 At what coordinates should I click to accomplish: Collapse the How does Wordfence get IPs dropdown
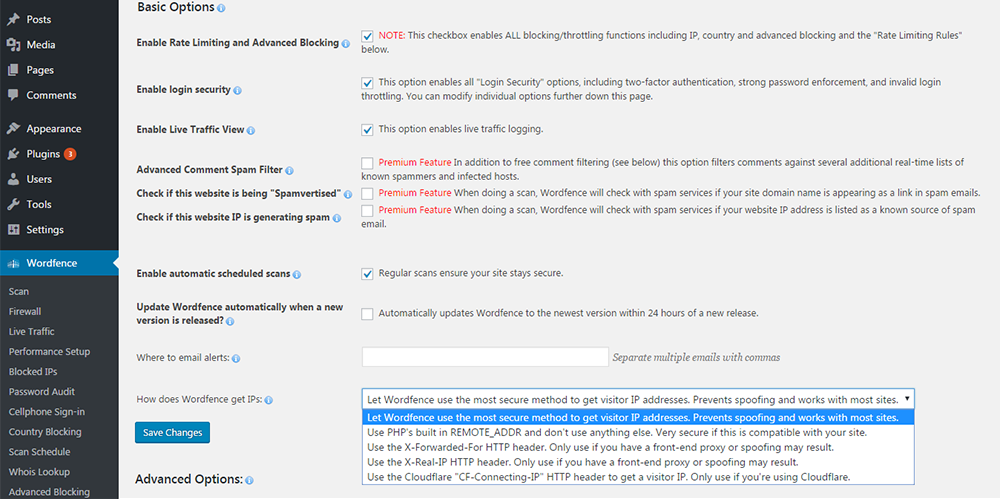(638, 399)
